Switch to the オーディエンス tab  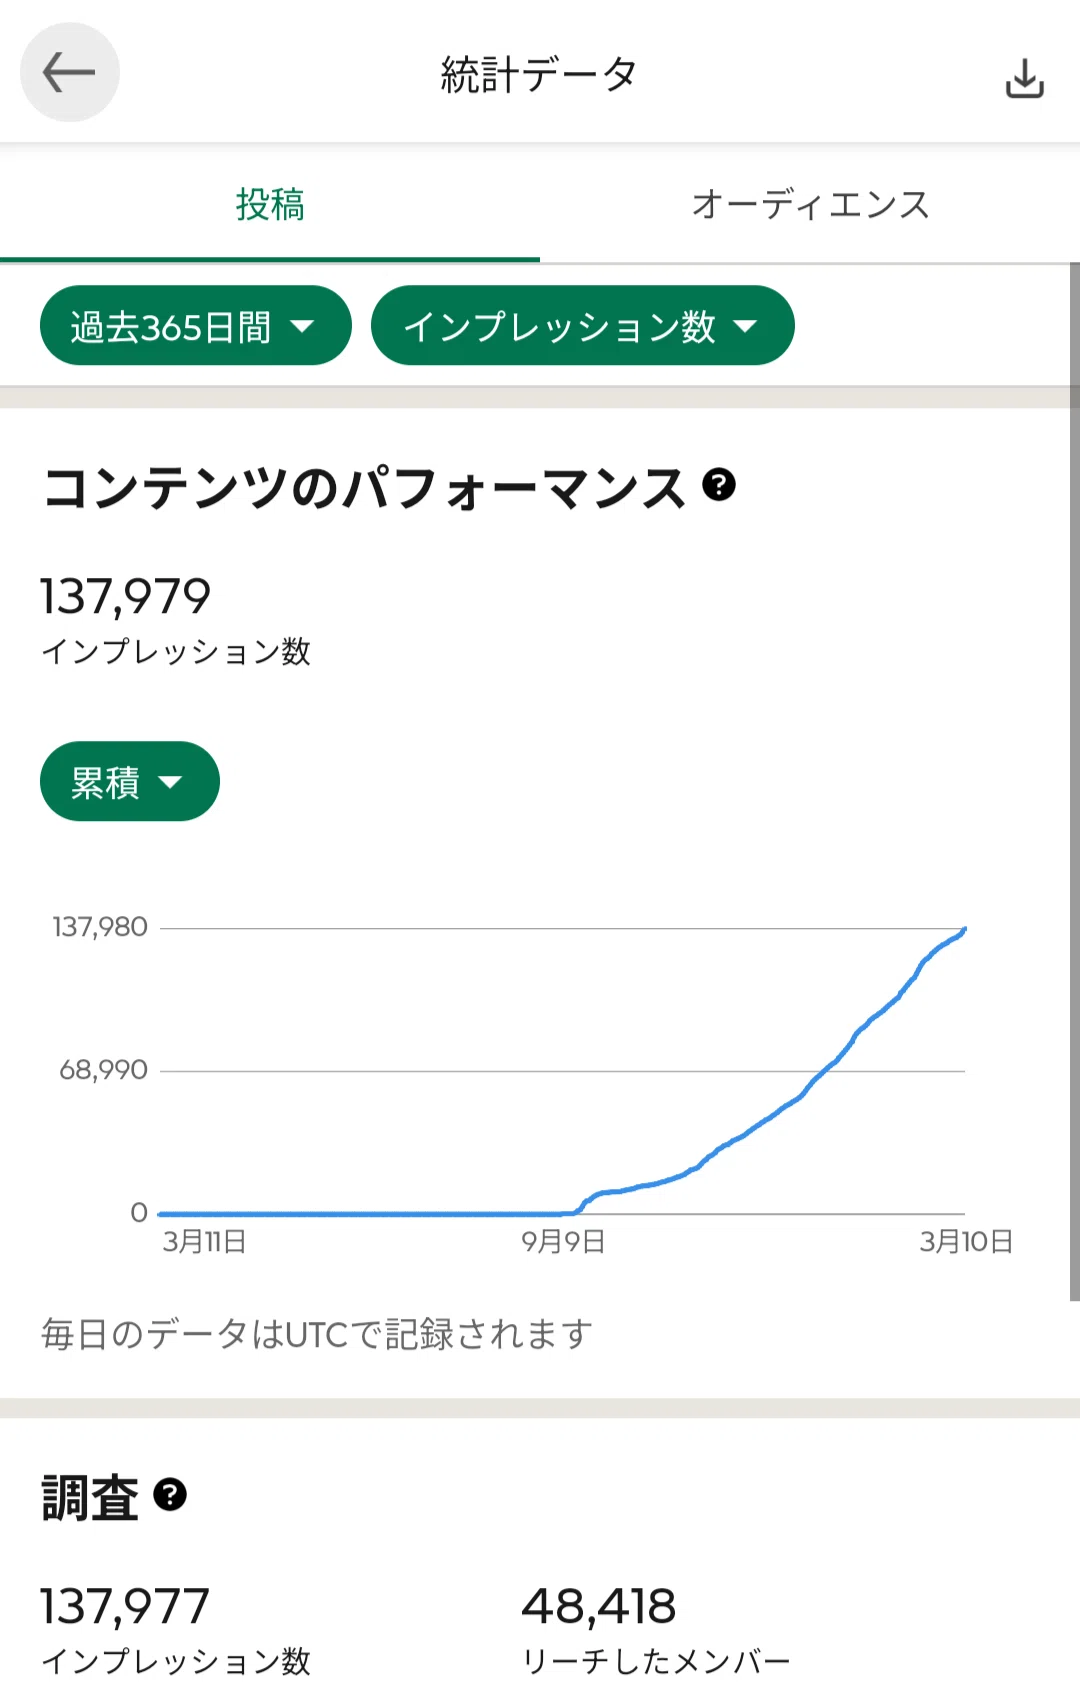[810, 204]
